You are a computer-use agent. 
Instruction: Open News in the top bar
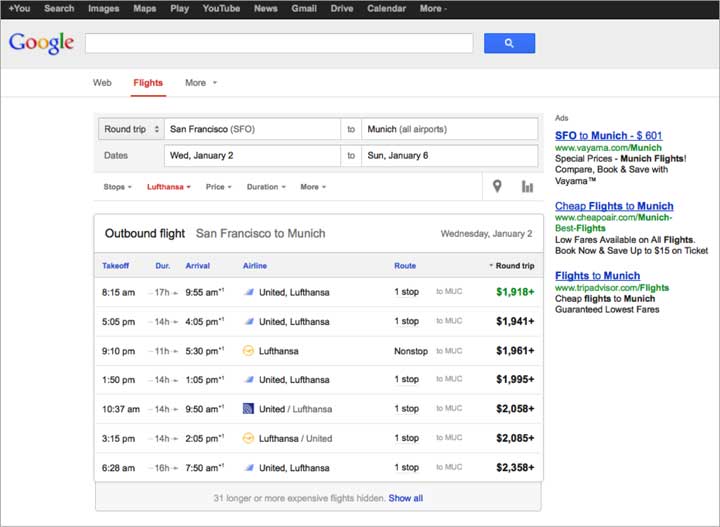[x=265, y=8]
